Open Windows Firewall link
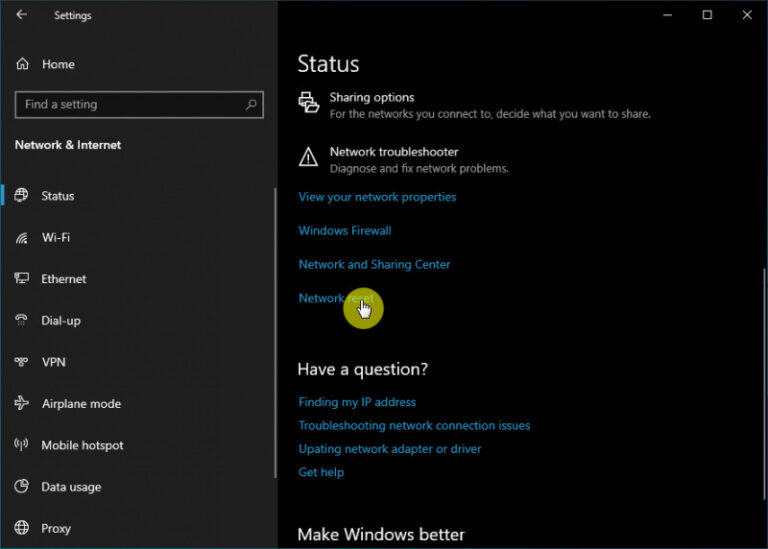This screenshot has width=768, height=549. point(345,231)
